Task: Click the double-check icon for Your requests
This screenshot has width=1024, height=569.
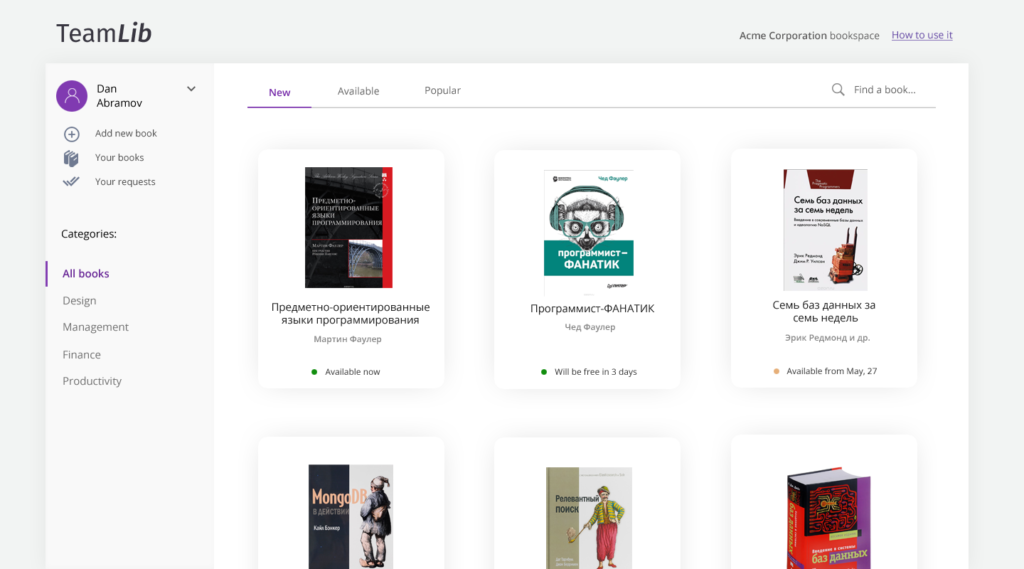Action: tap(71, 182)
